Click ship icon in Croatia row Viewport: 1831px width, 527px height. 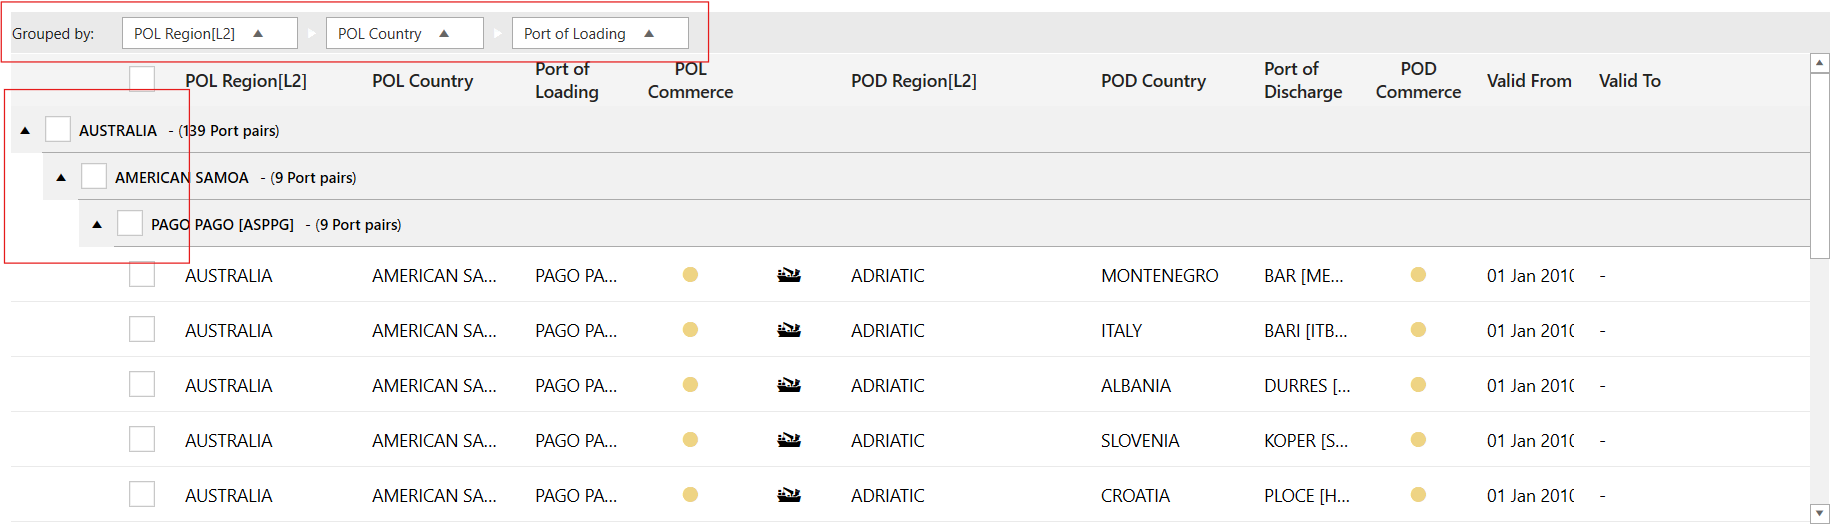pyautogui.click(x=789, y=495)
